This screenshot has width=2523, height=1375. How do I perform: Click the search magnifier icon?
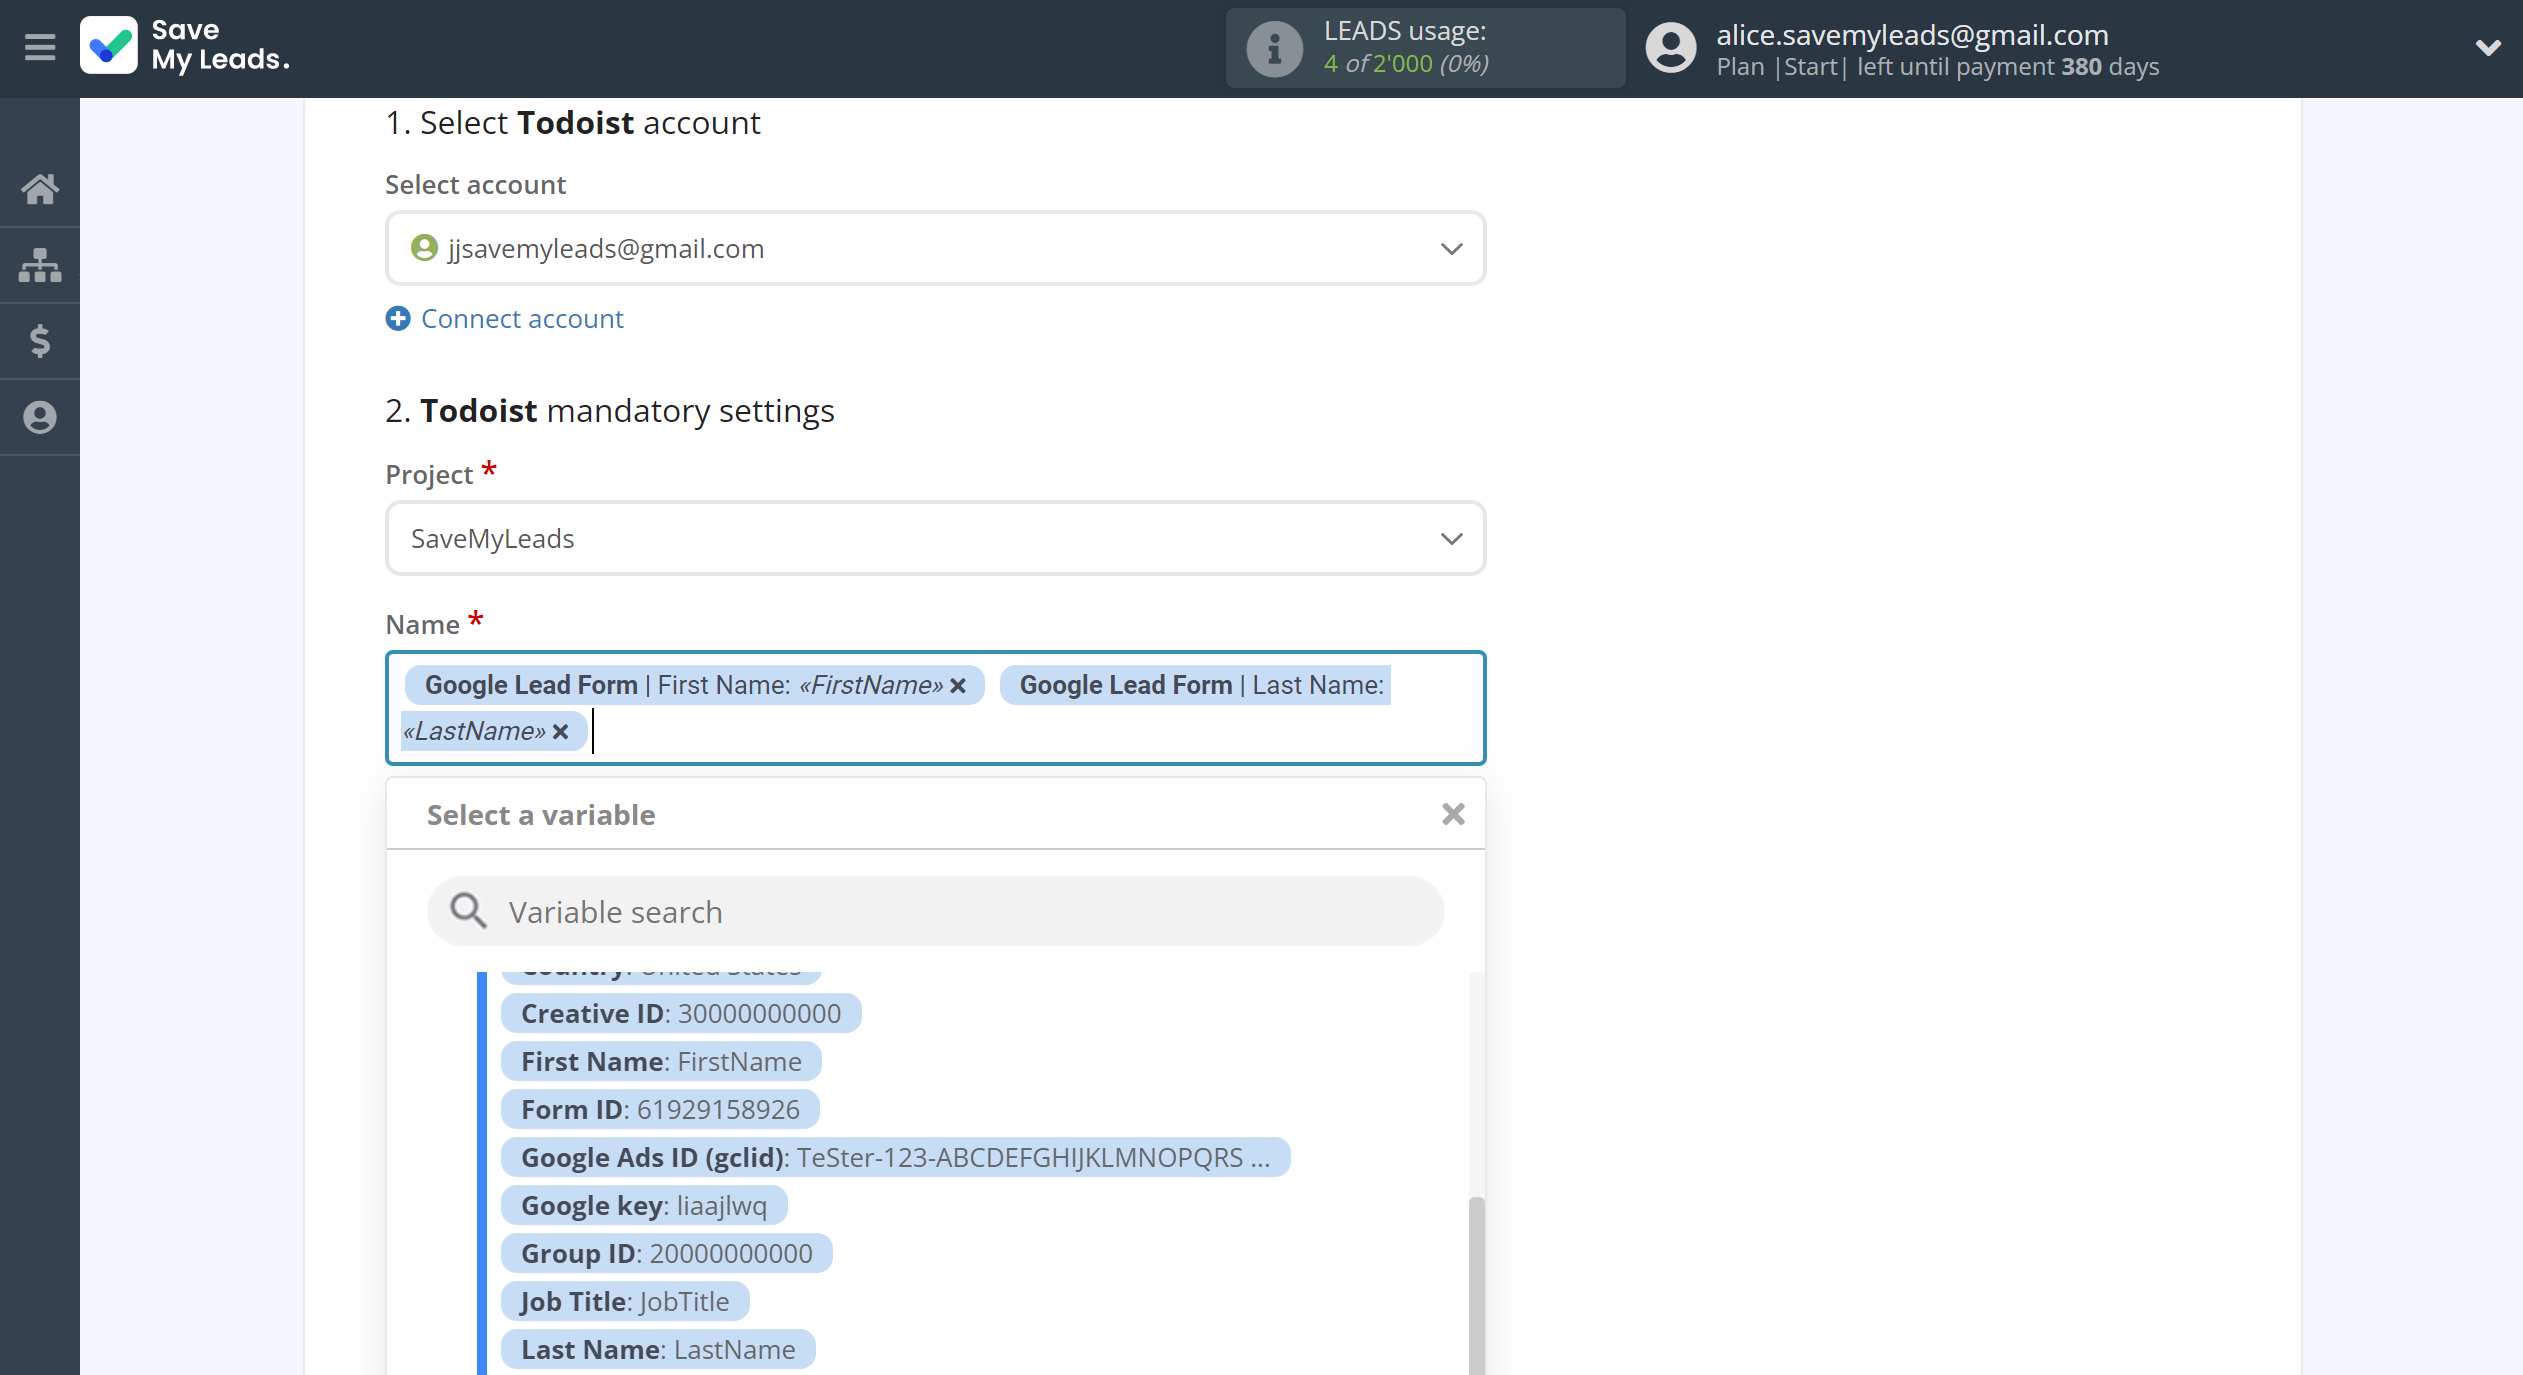468,911
